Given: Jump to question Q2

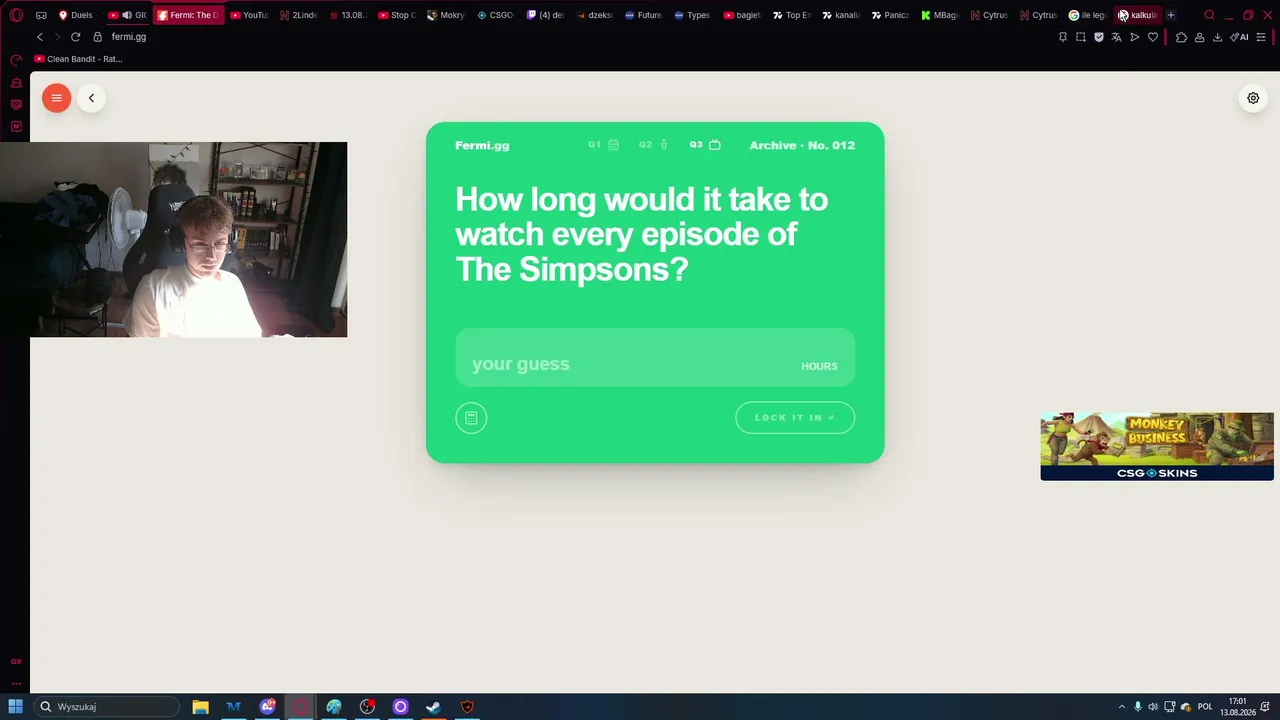Looking at the screenshot, I should (x=653, y=145).
